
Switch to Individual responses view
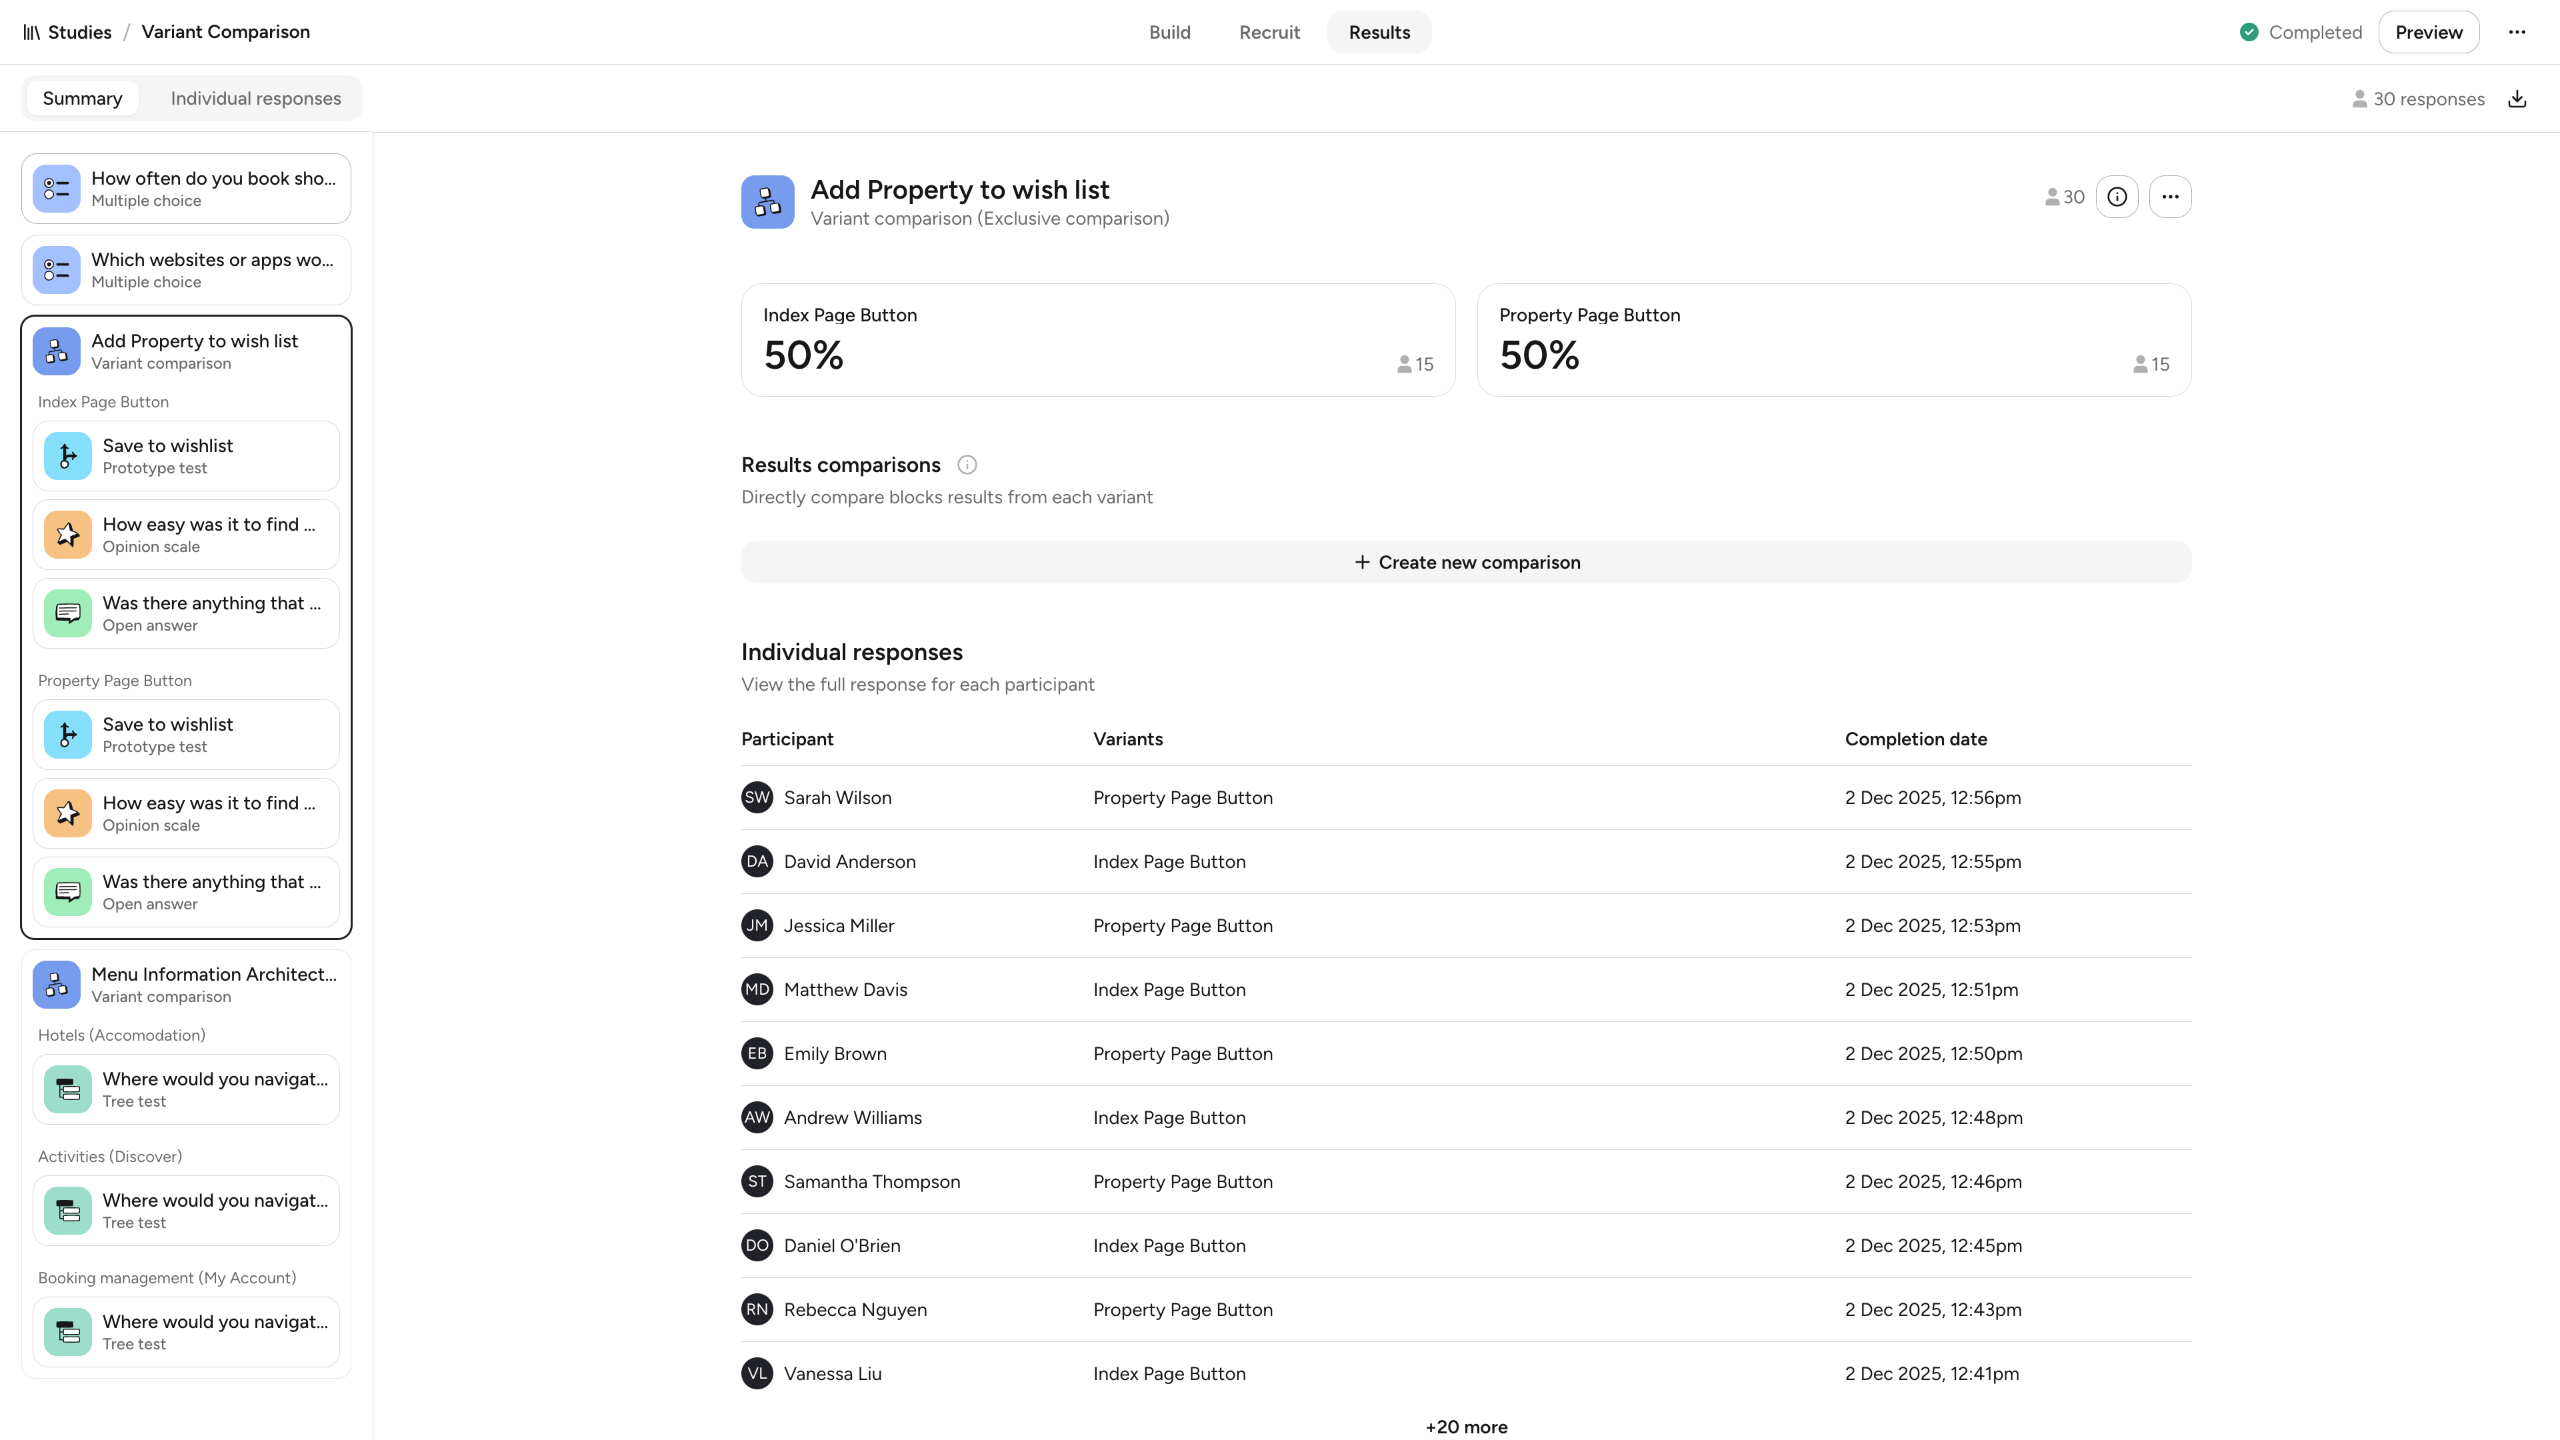pos(255,98)
